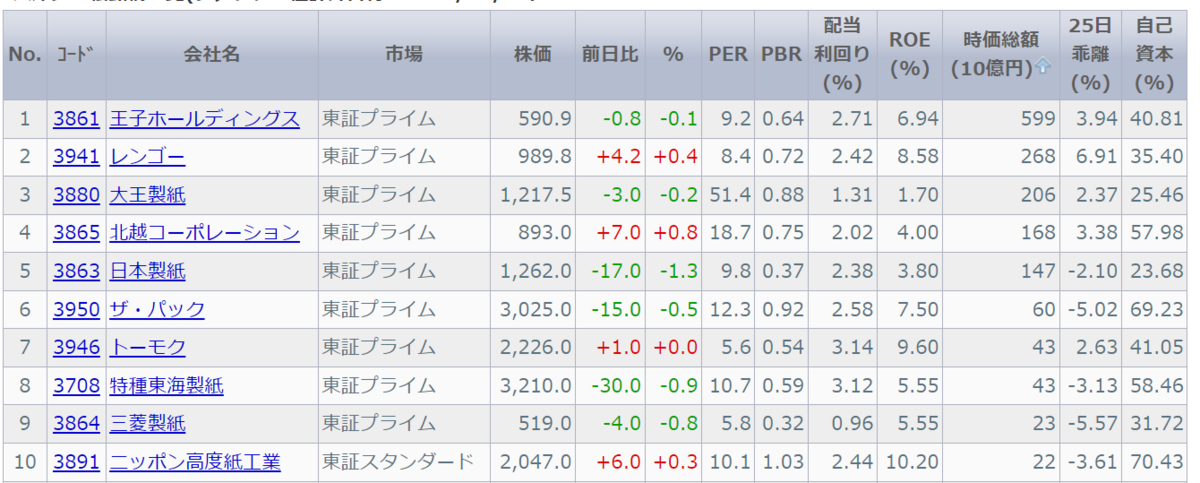Open 特種東海製紙 company page
Viewport: 1200px width, 483px height.
[x=166, y=385]
